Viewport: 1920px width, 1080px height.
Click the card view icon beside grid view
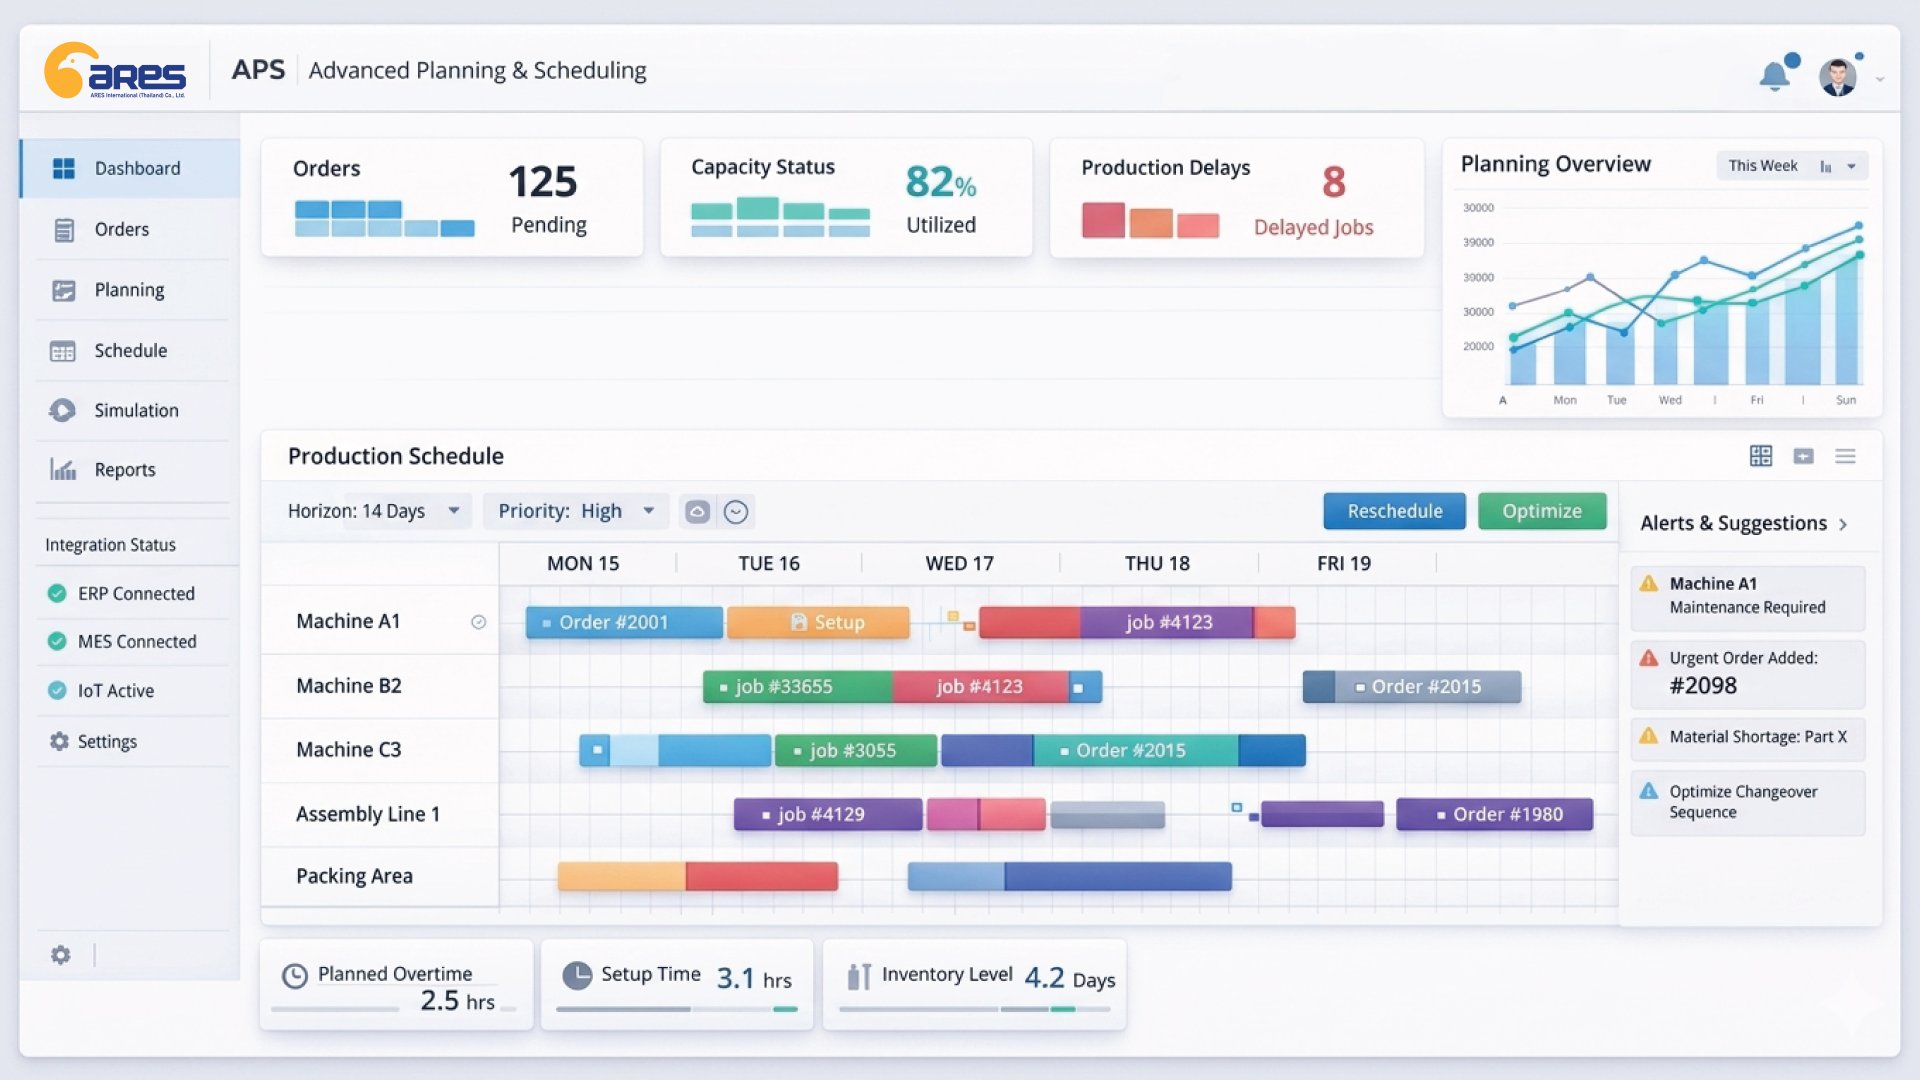(1803, 456)
